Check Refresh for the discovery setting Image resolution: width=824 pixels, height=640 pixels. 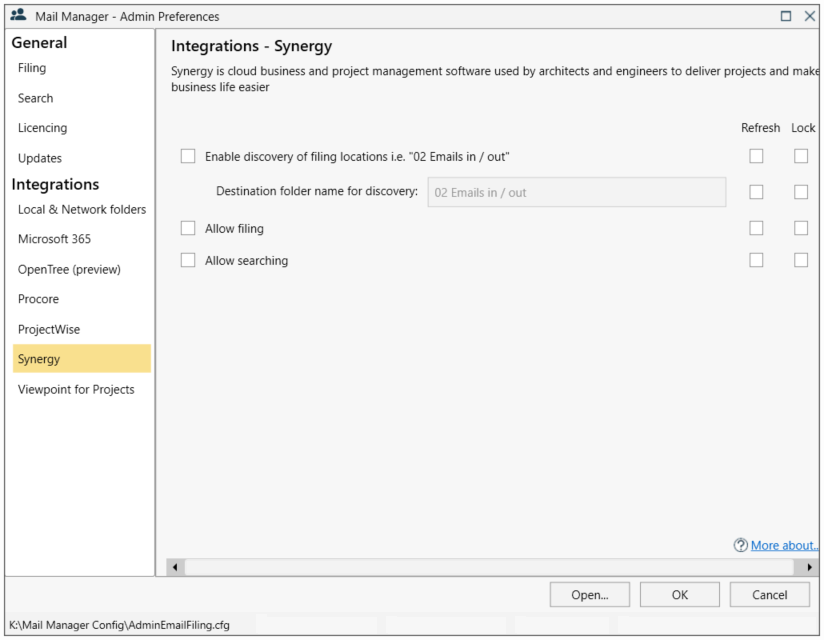coord(756,156)
